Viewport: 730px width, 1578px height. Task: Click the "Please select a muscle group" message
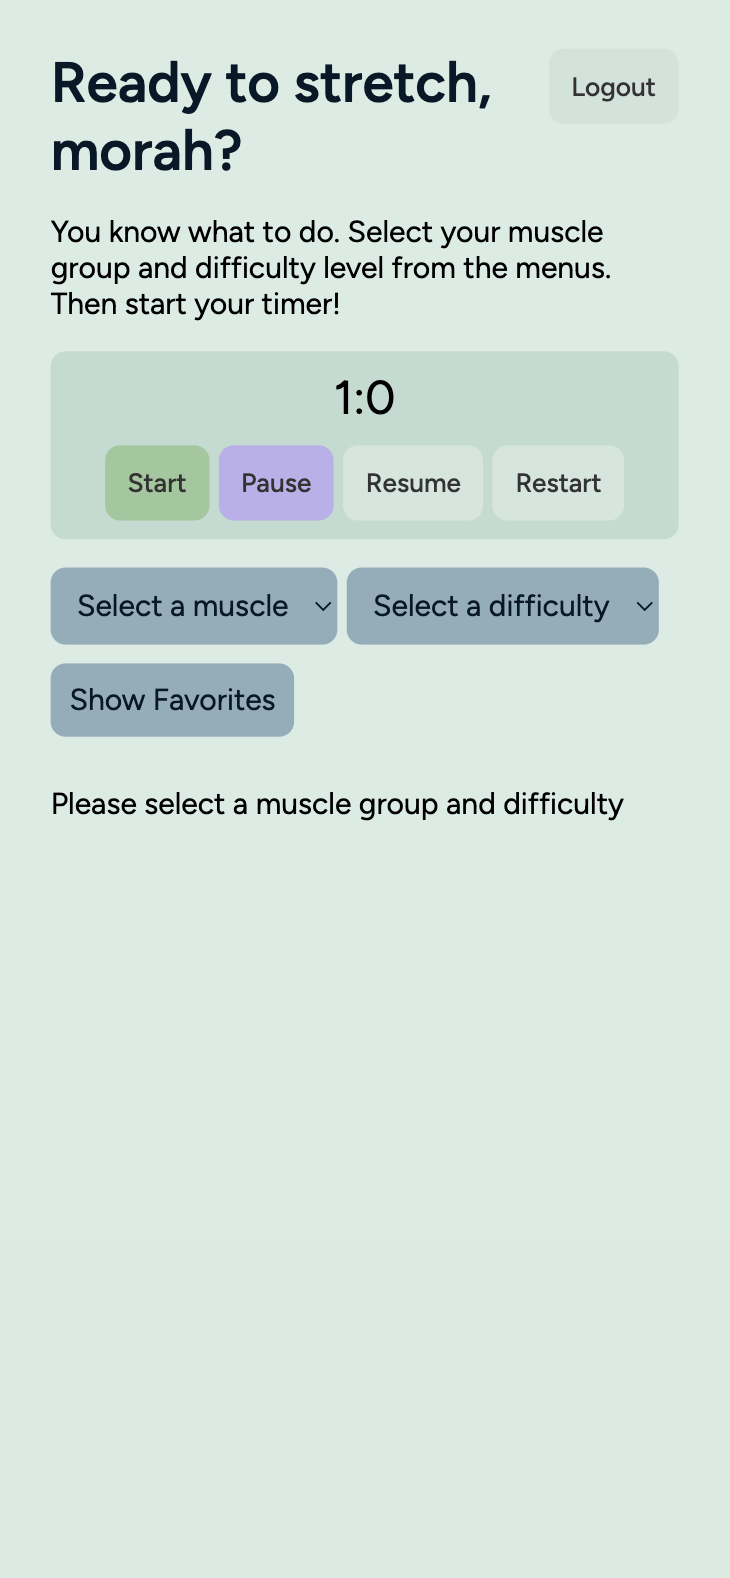tap(337, 804)
